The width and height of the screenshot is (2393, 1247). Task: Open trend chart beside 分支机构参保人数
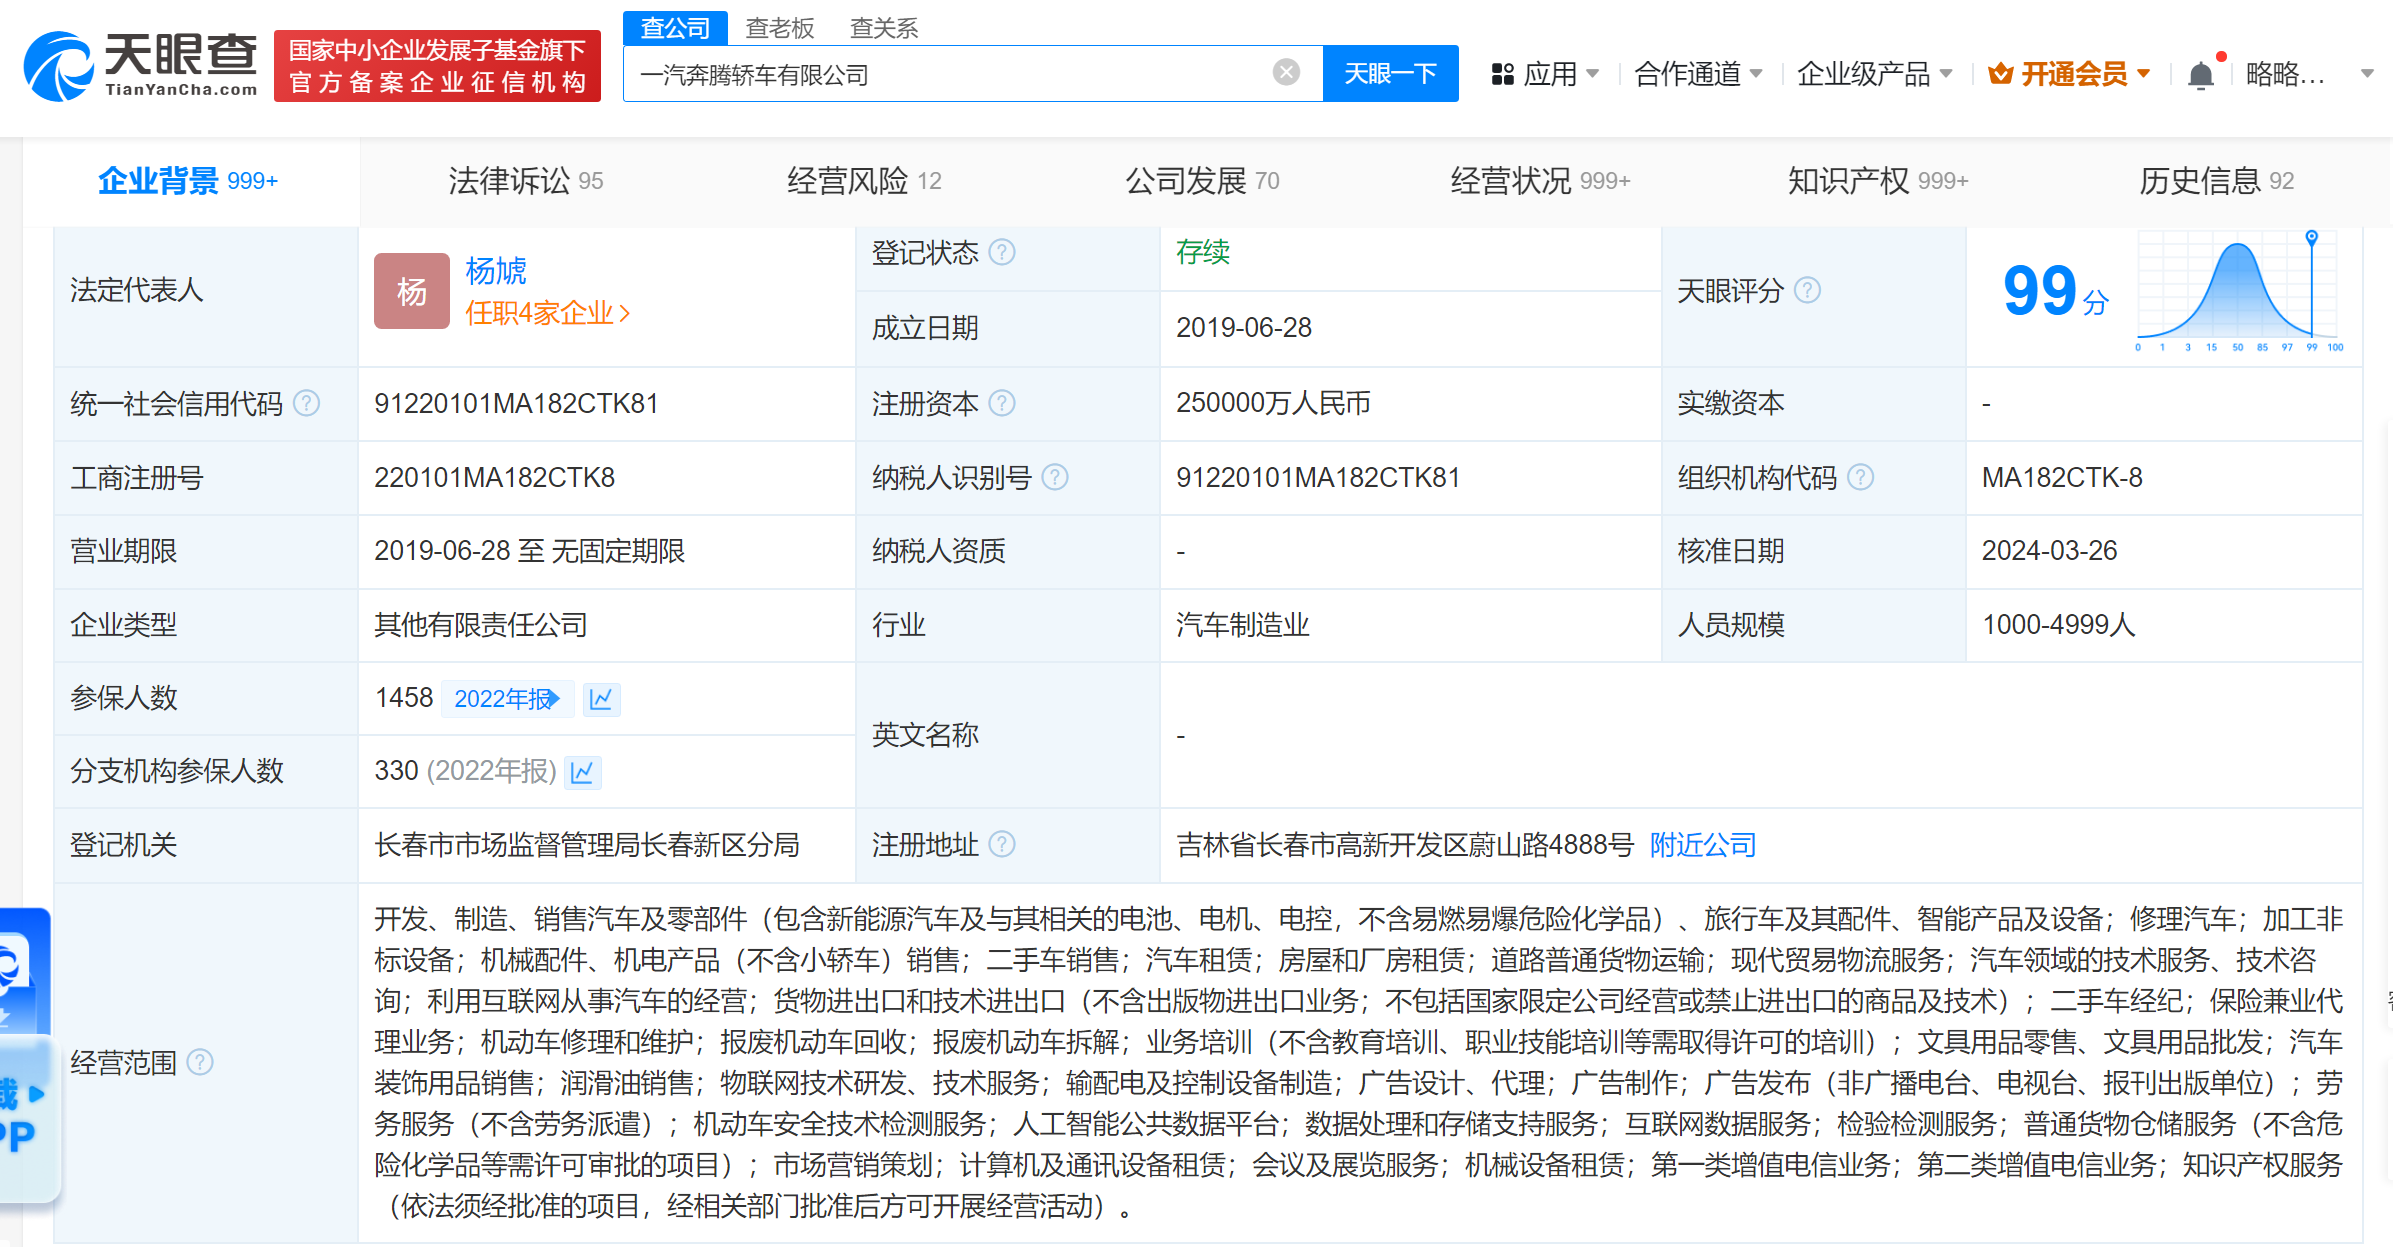tap(582, 772)
